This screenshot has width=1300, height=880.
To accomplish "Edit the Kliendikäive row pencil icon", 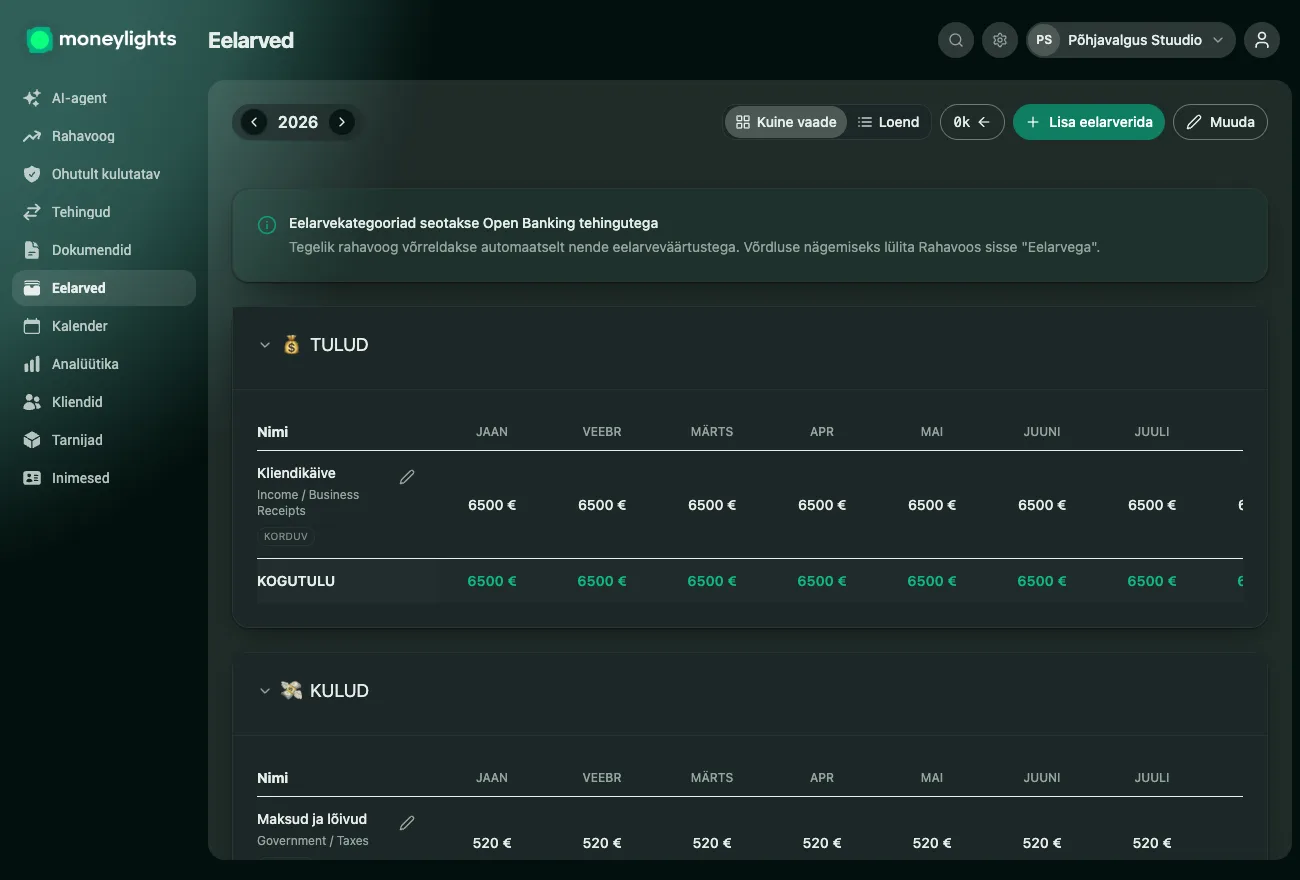I will [407, 477].
